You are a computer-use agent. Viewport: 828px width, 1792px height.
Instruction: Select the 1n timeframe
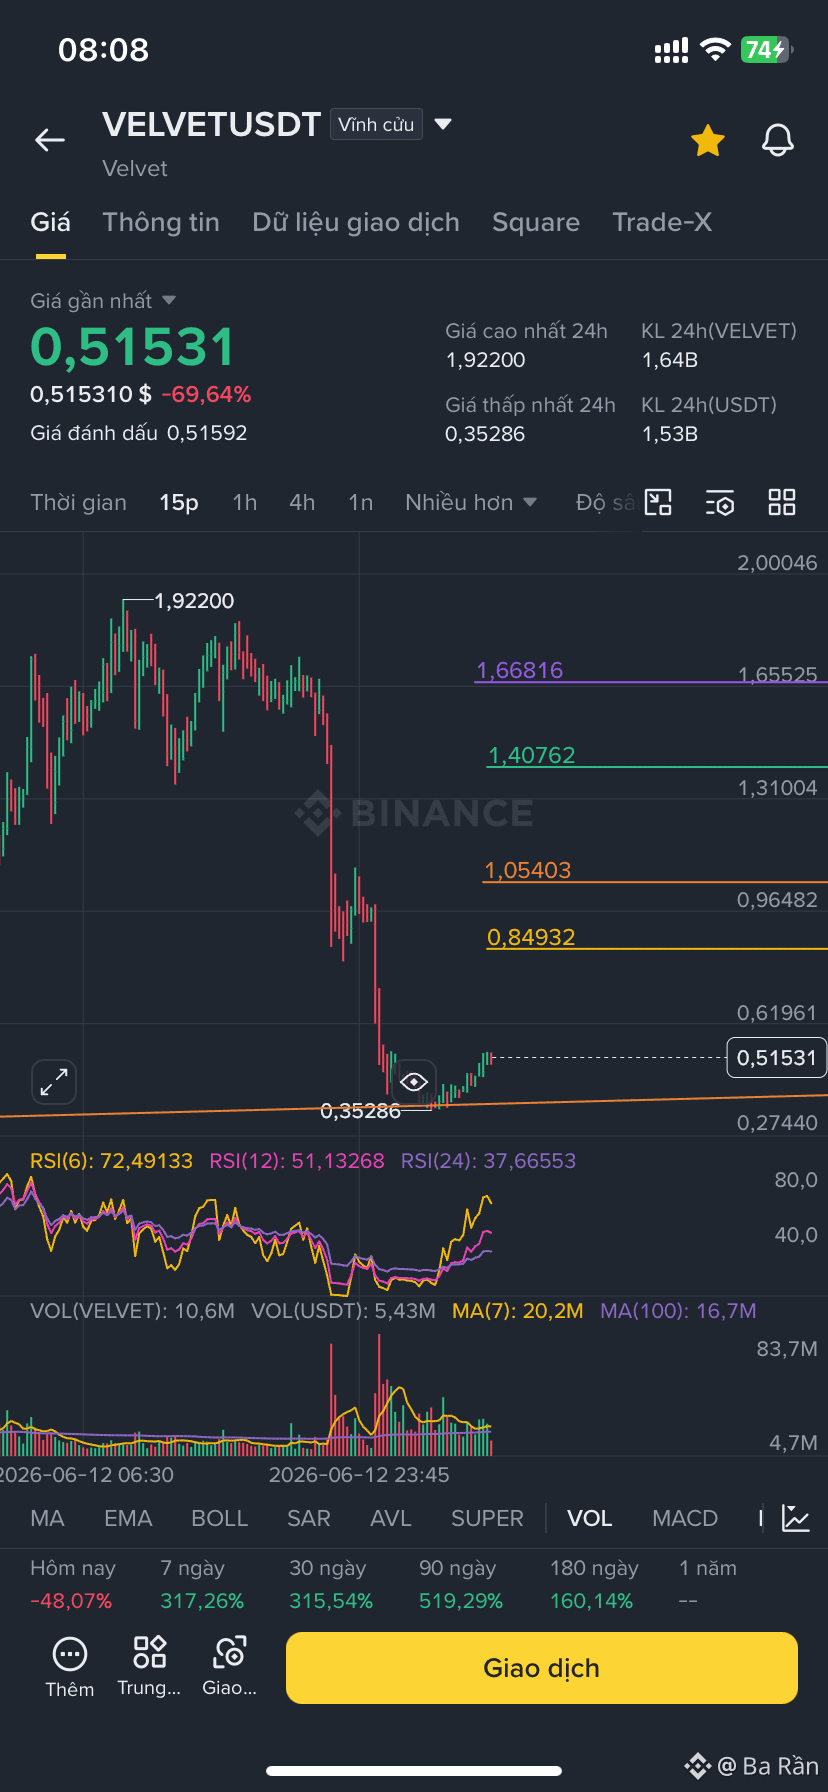361,502
